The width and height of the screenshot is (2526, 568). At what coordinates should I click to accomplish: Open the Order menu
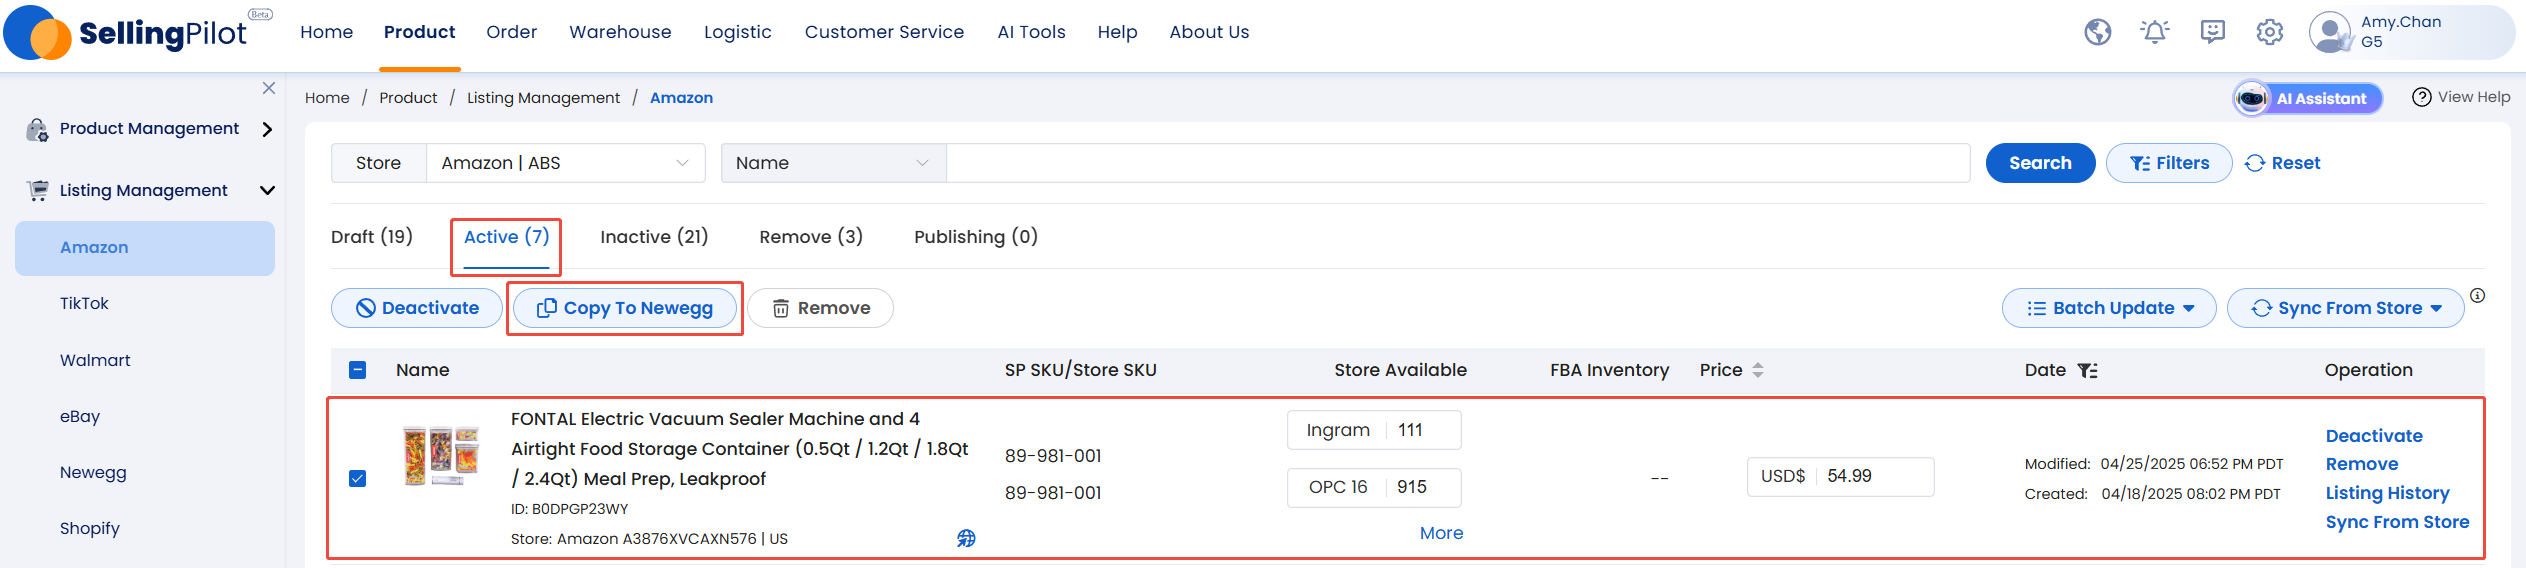point(511,32)
